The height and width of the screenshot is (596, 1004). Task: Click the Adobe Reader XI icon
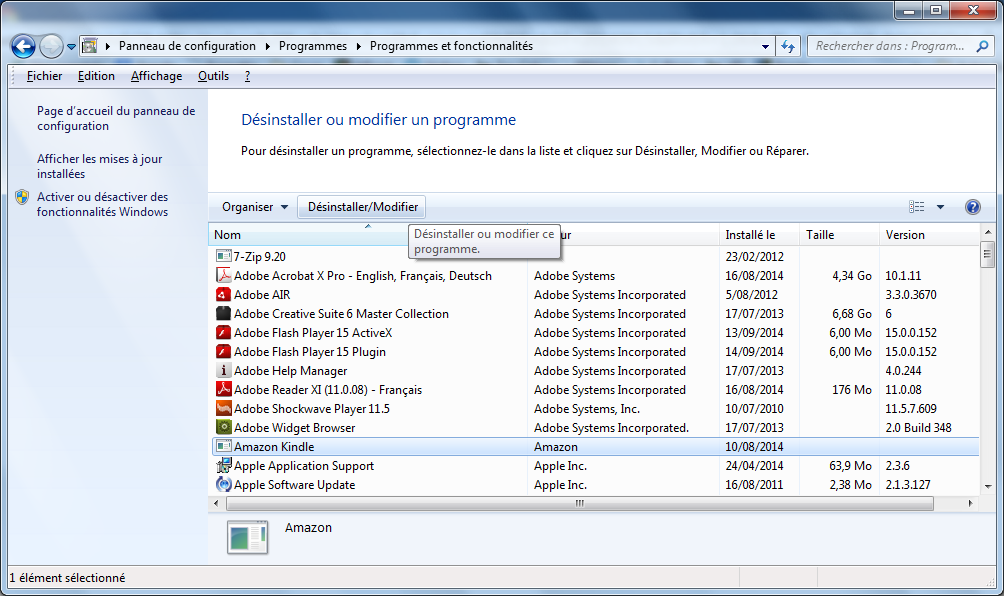coord(223,389)
